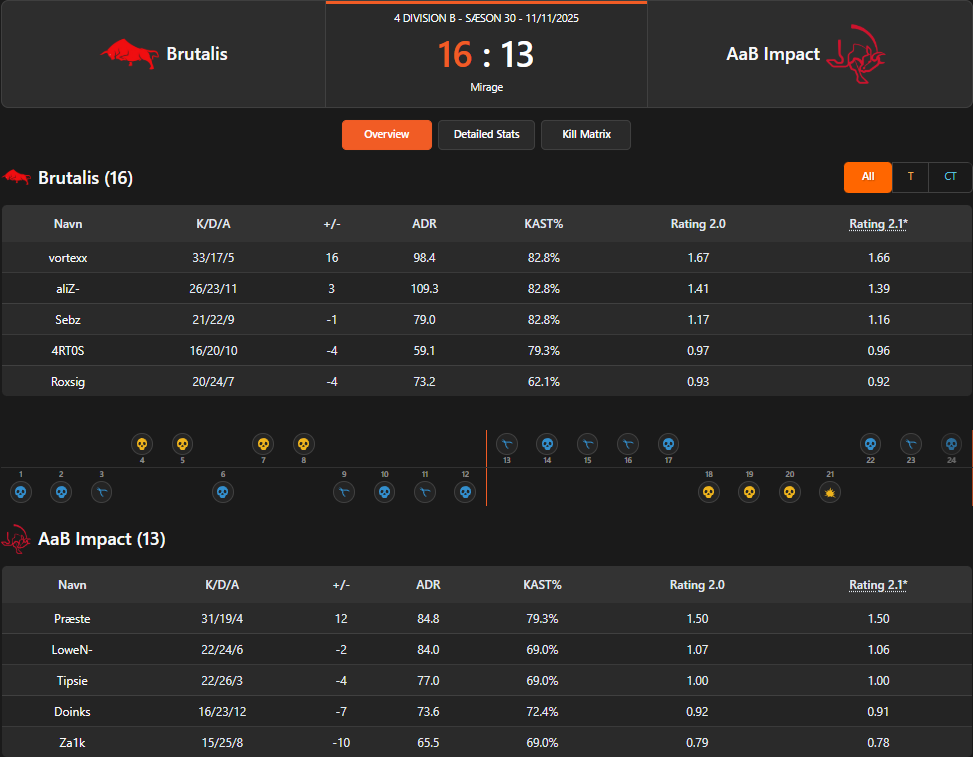This screenshot has height=757, width=973.
Task: Click player name Za1k
Action: click(72, 743)
